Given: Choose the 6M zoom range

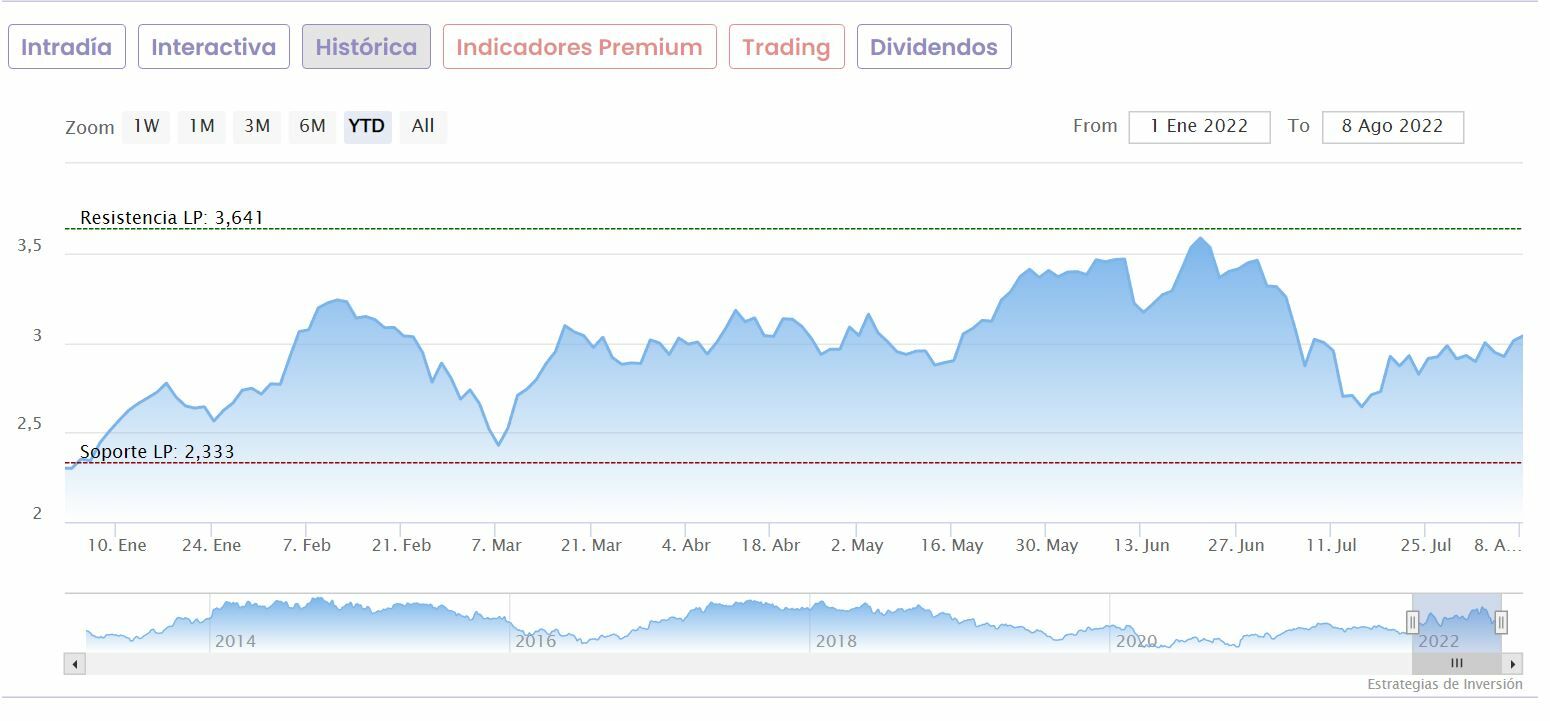Looking at the screenshot, I should point(313,127).
